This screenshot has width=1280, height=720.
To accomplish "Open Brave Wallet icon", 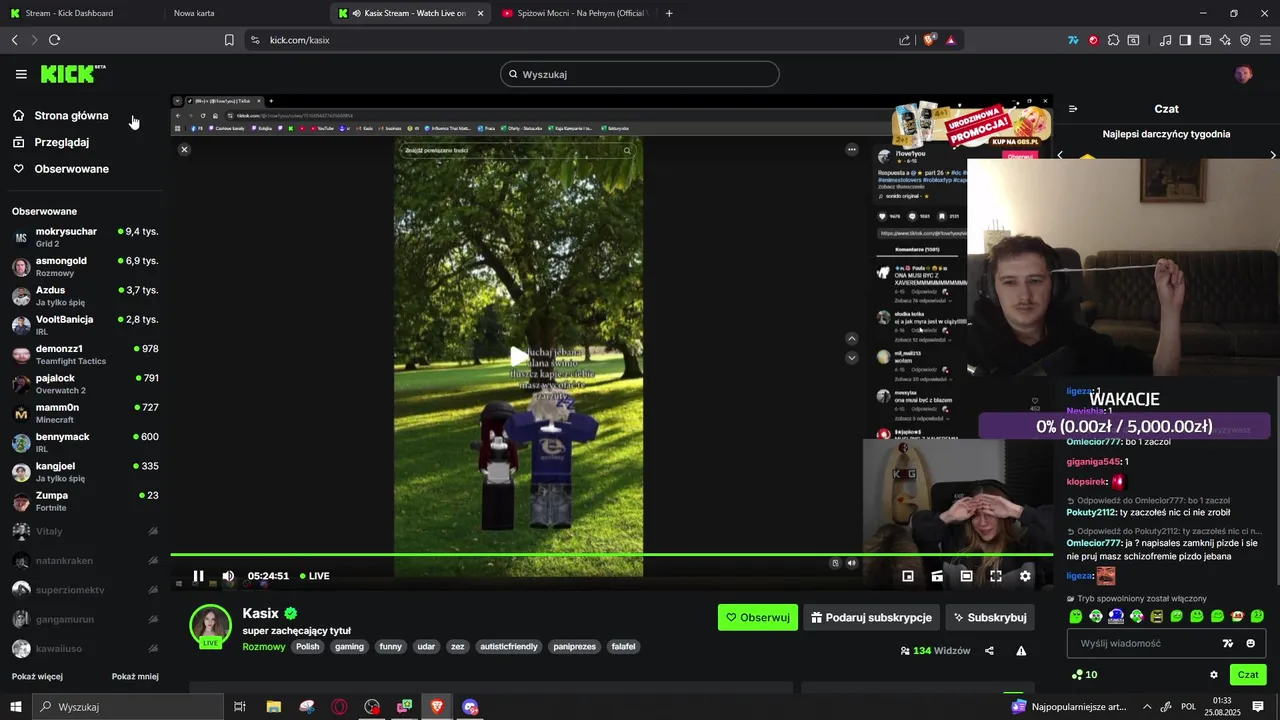I will pyautogui.click(x=1205, y=40).
